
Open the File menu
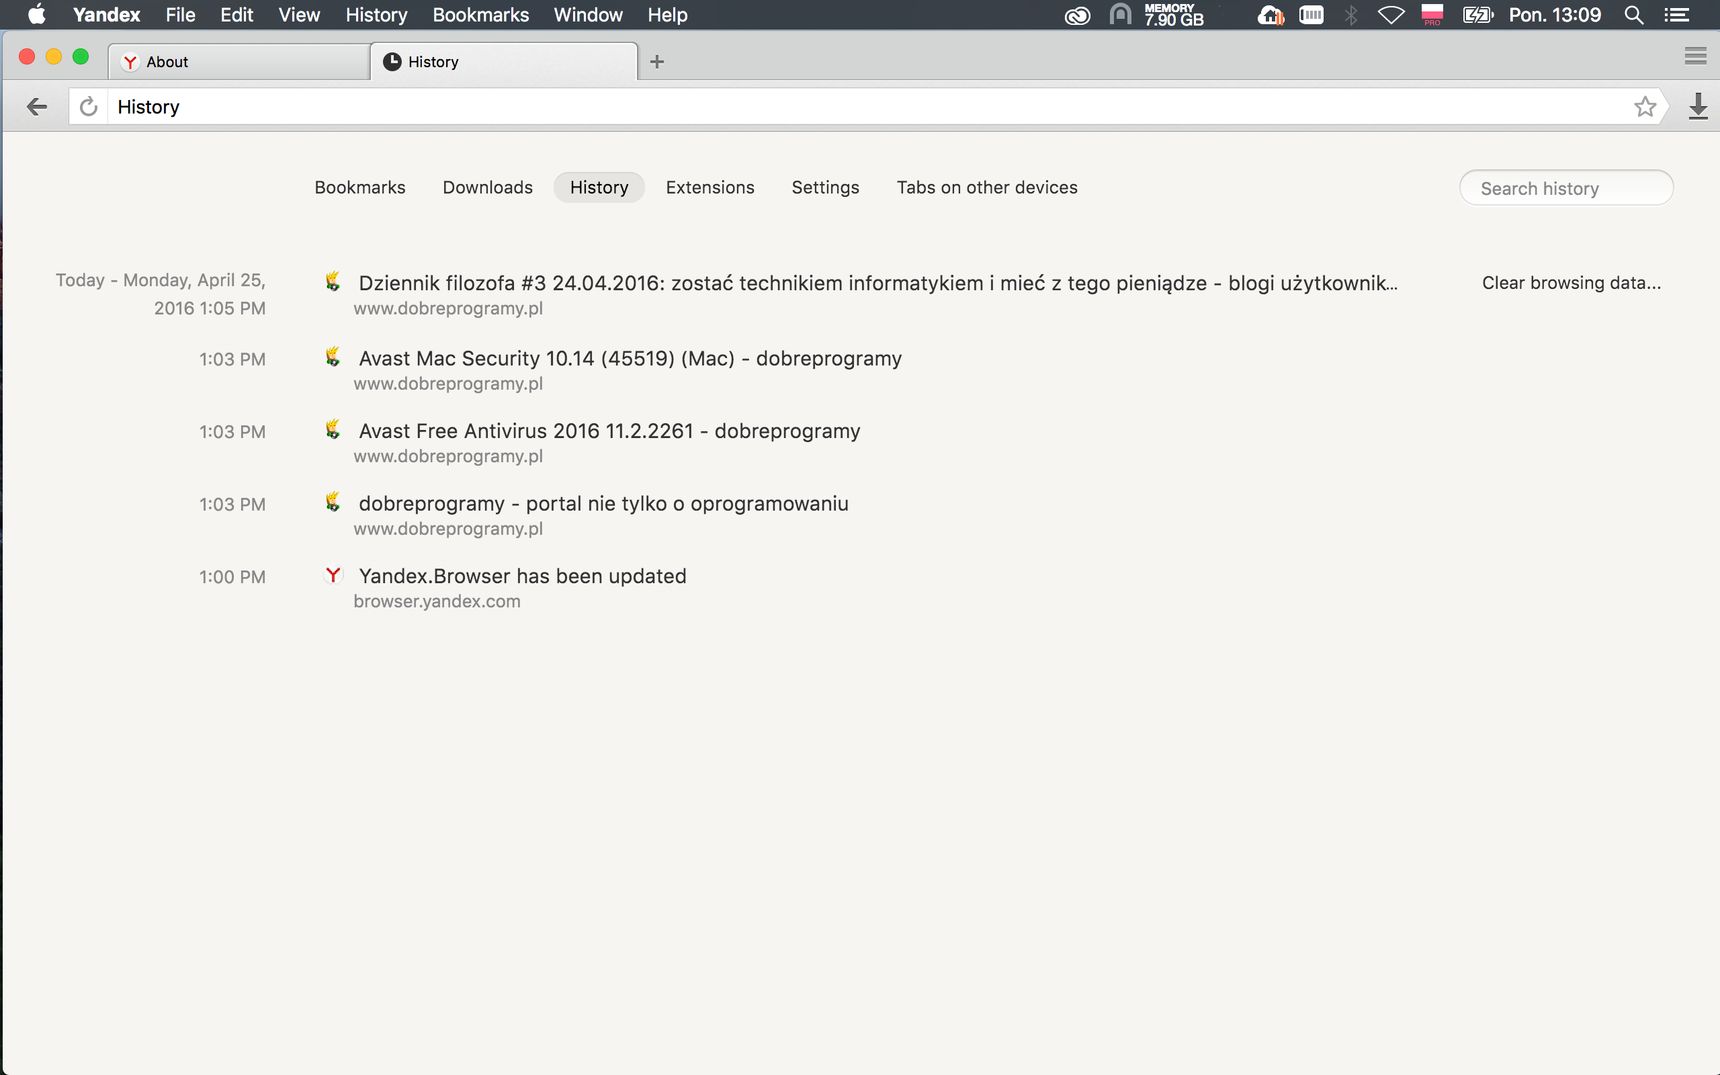tap(180, 15)
